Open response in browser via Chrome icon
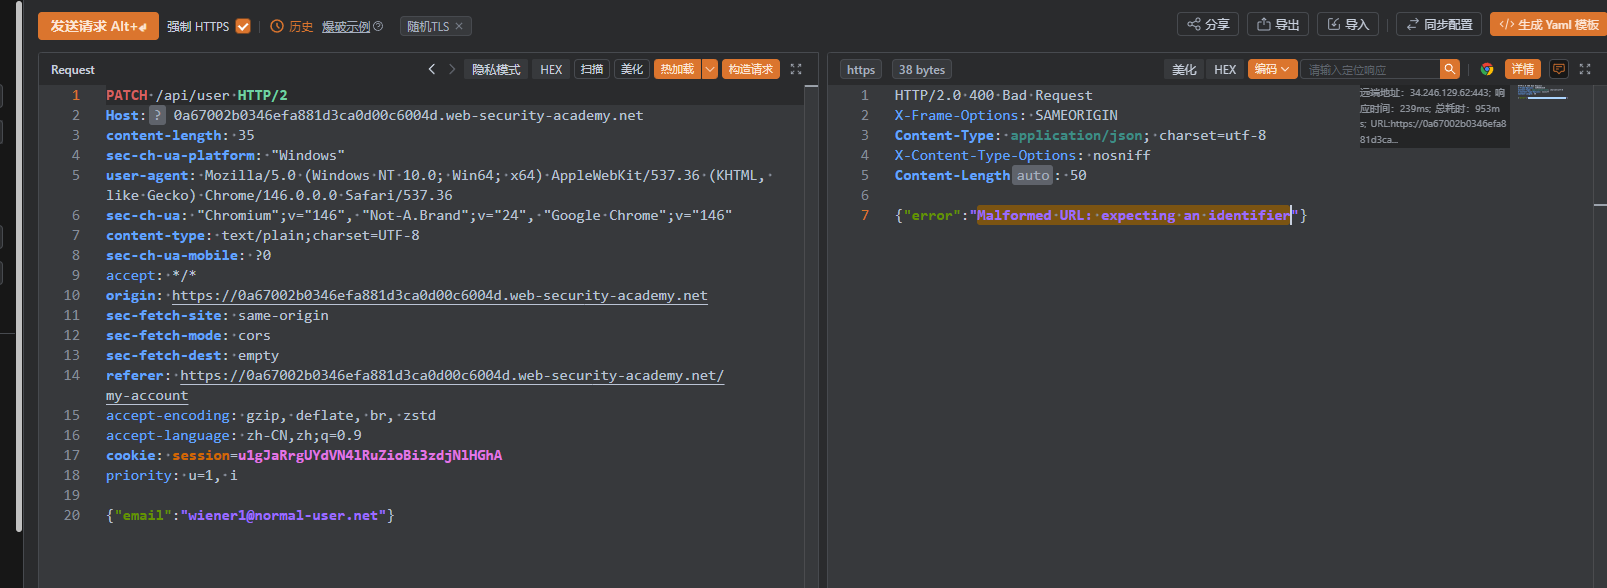 coord(1487,69)
